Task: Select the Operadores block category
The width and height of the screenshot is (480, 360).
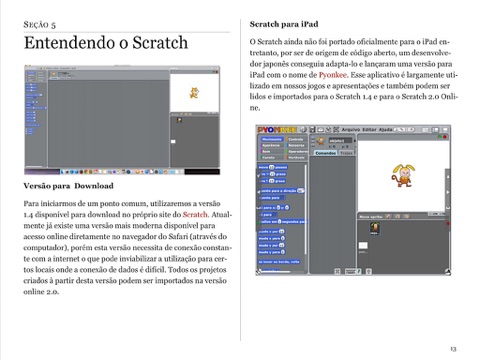Action: pyautogui.click(x=296, y=151)
